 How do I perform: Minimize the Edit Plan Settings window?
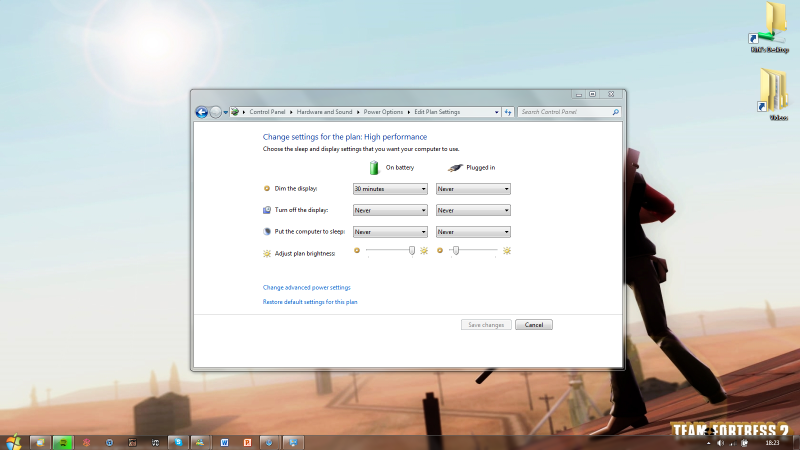pyautogui.click(x=579, y=94)
